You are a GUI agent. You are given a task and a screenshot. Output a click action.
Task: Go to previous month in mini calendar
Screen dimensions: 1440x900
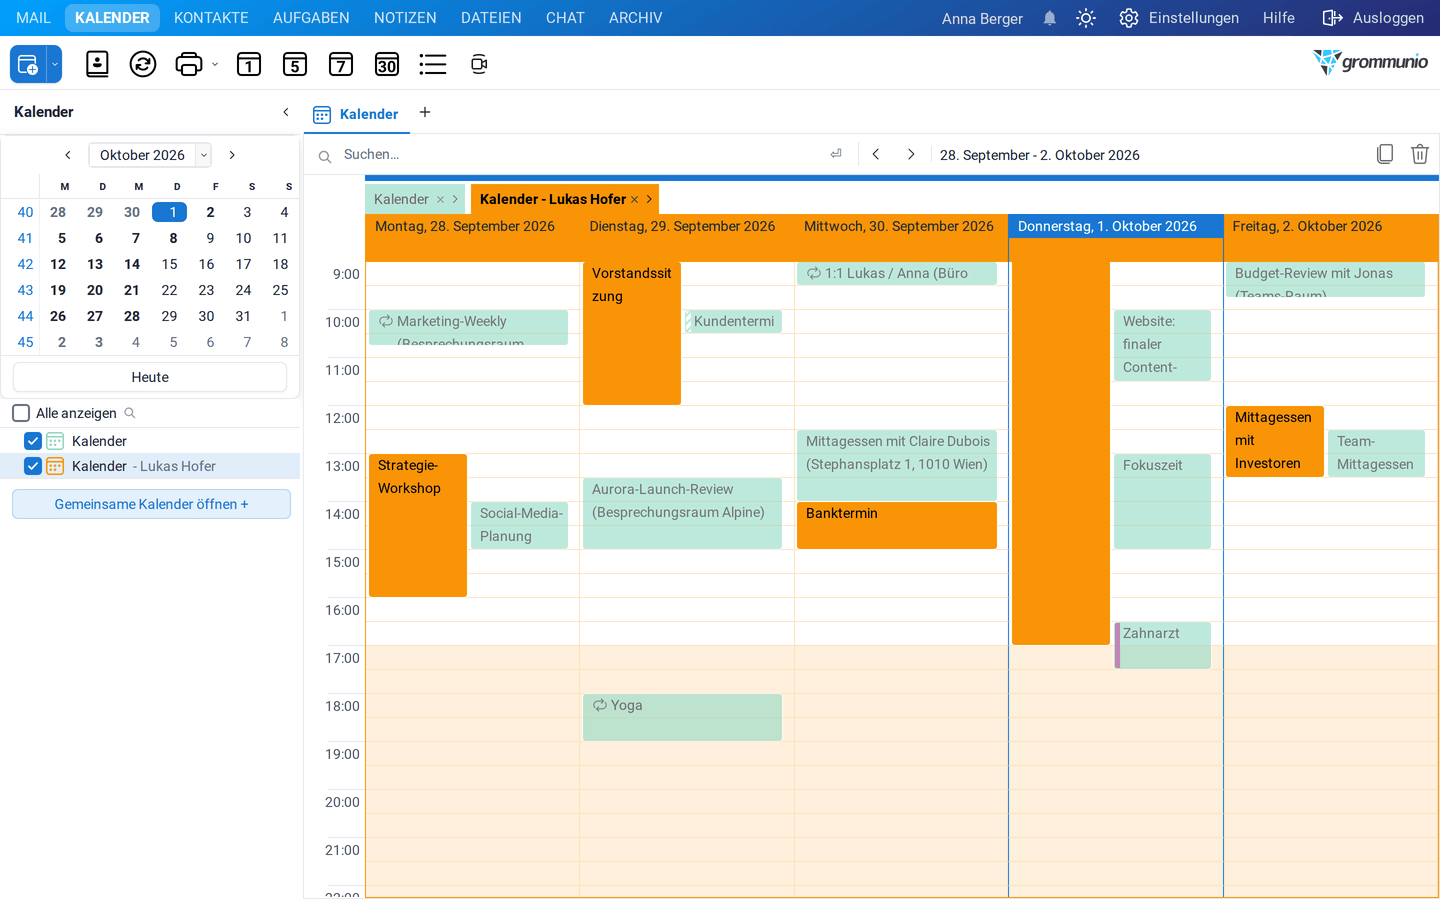(68, 155)
